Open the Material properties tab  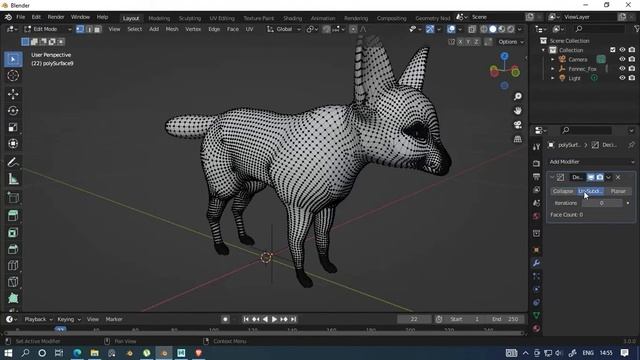(x=536, y=329)
